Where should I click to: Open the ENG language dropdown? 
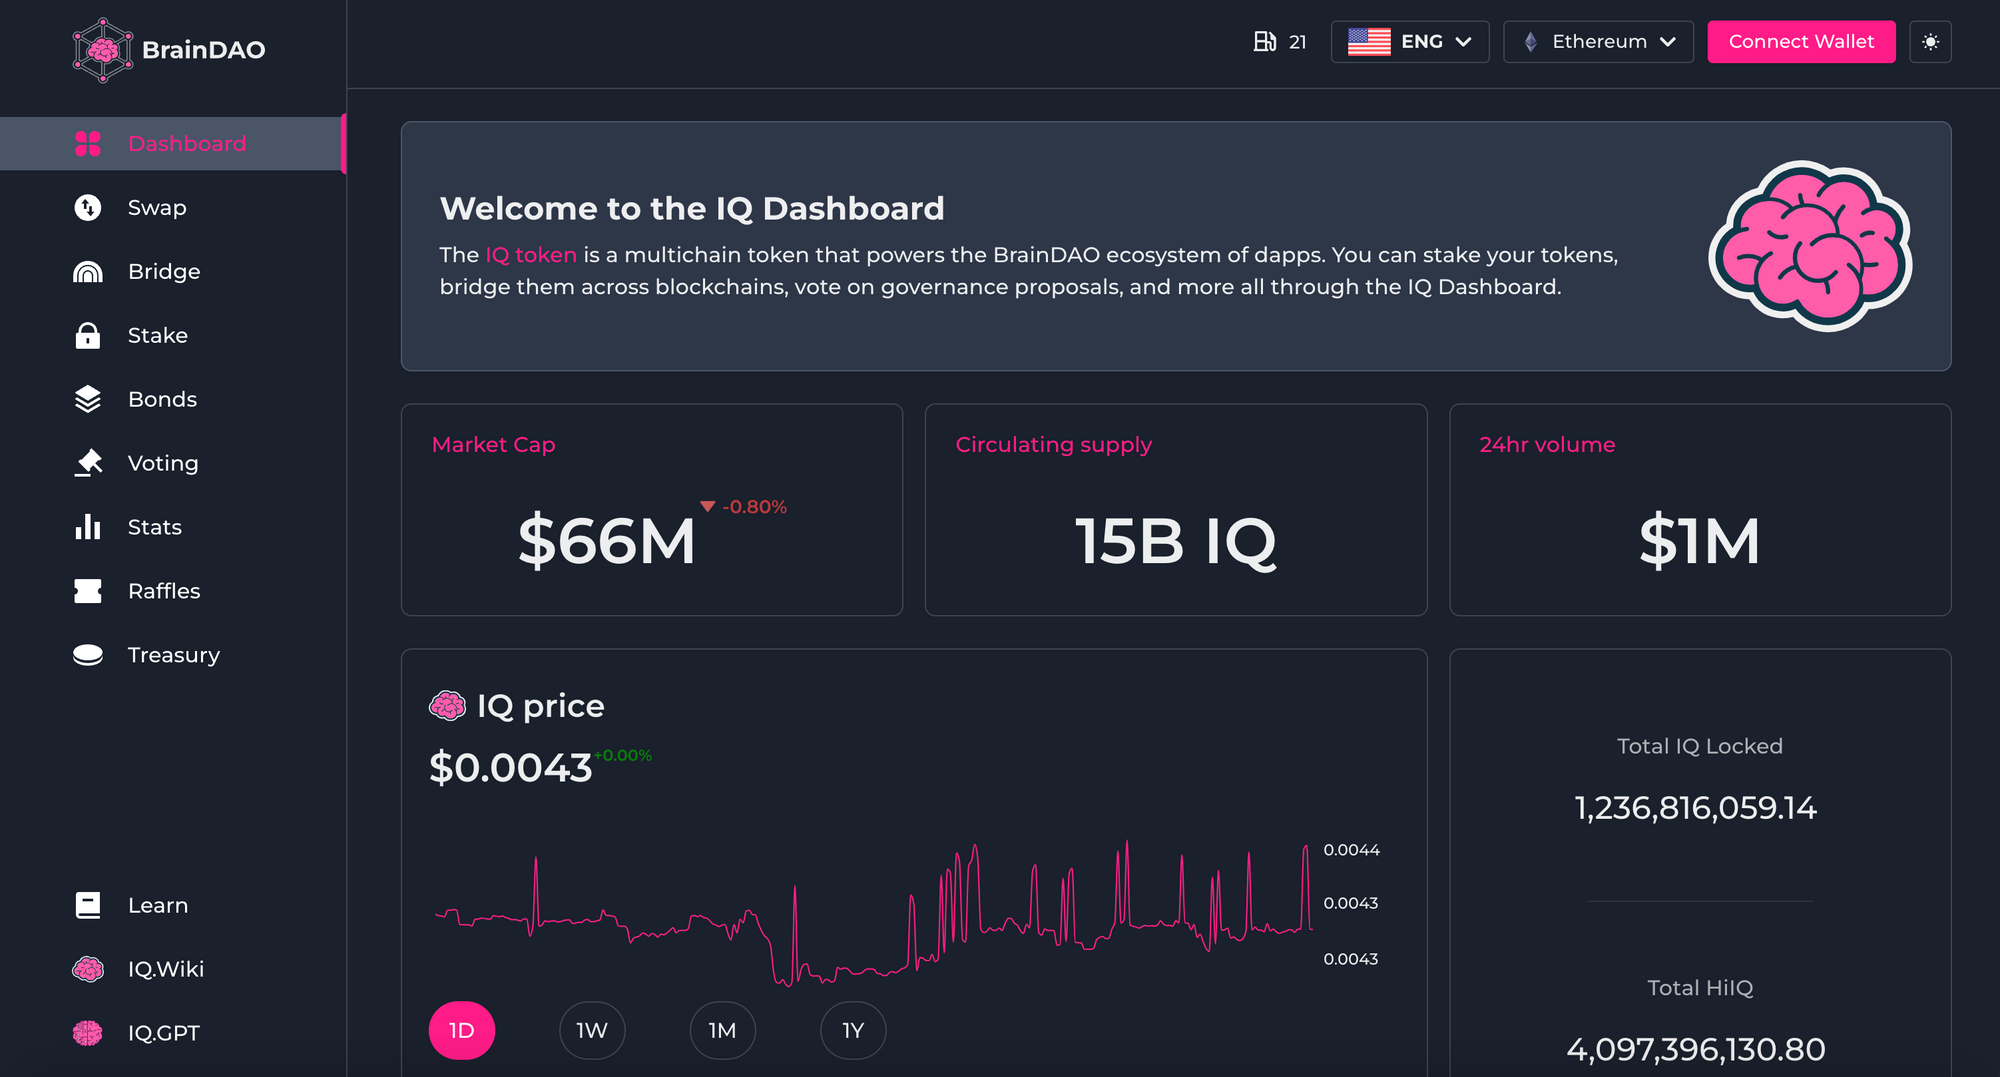tap(1409, 42)
